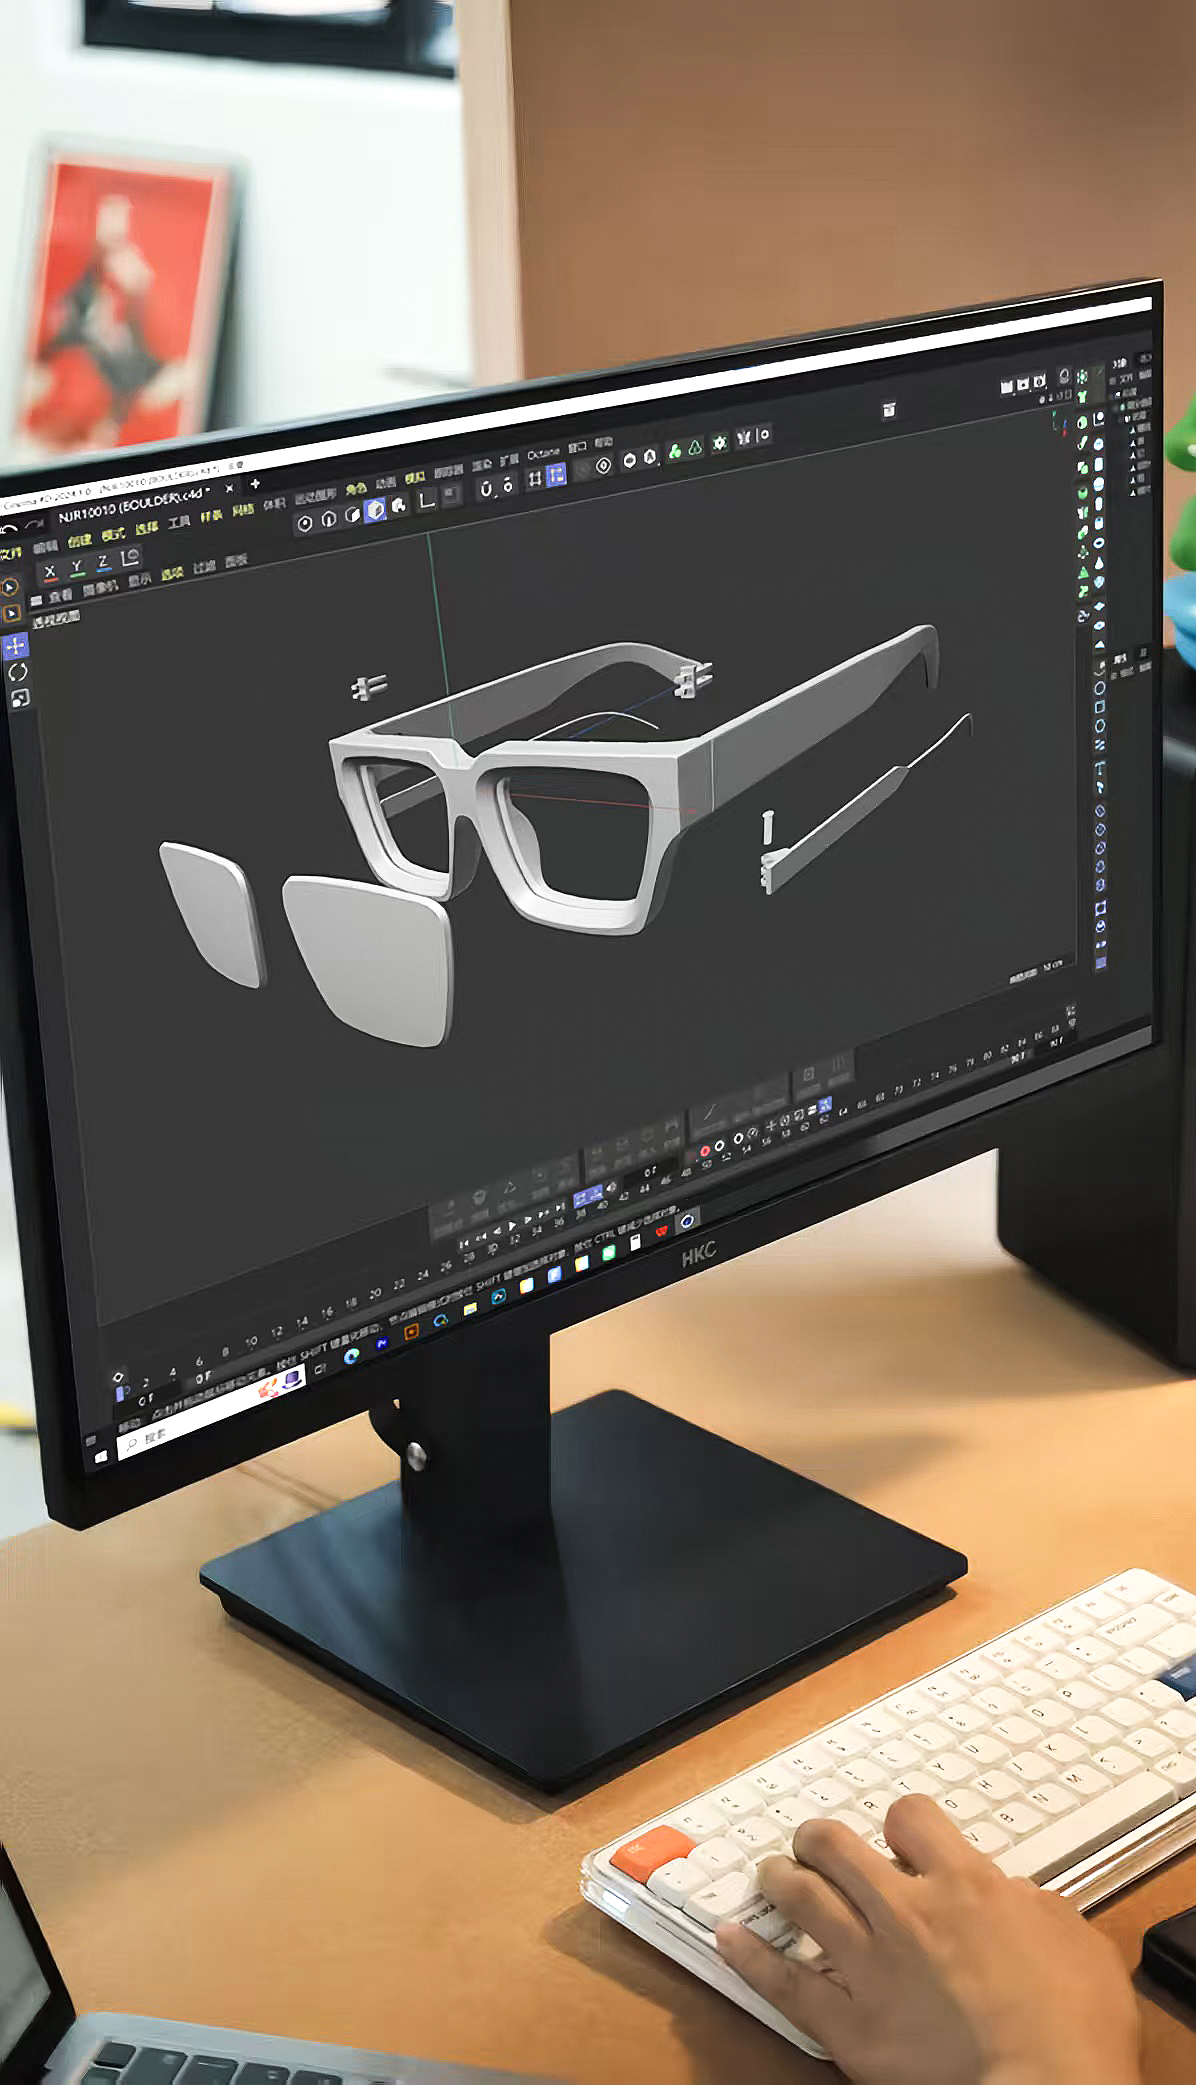Click the red Record Active Objects button
The width and height of the screenshot is (1196, 2085).
coord(705,1151)
